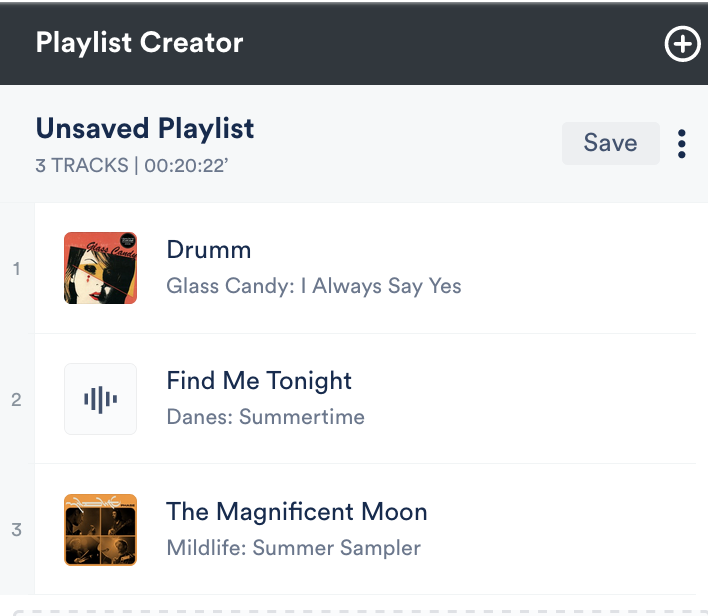Image resolution: width=708 pixels, height=616 pixels.
Task: Save the unsaved playlist
Action: pos(610,143)
